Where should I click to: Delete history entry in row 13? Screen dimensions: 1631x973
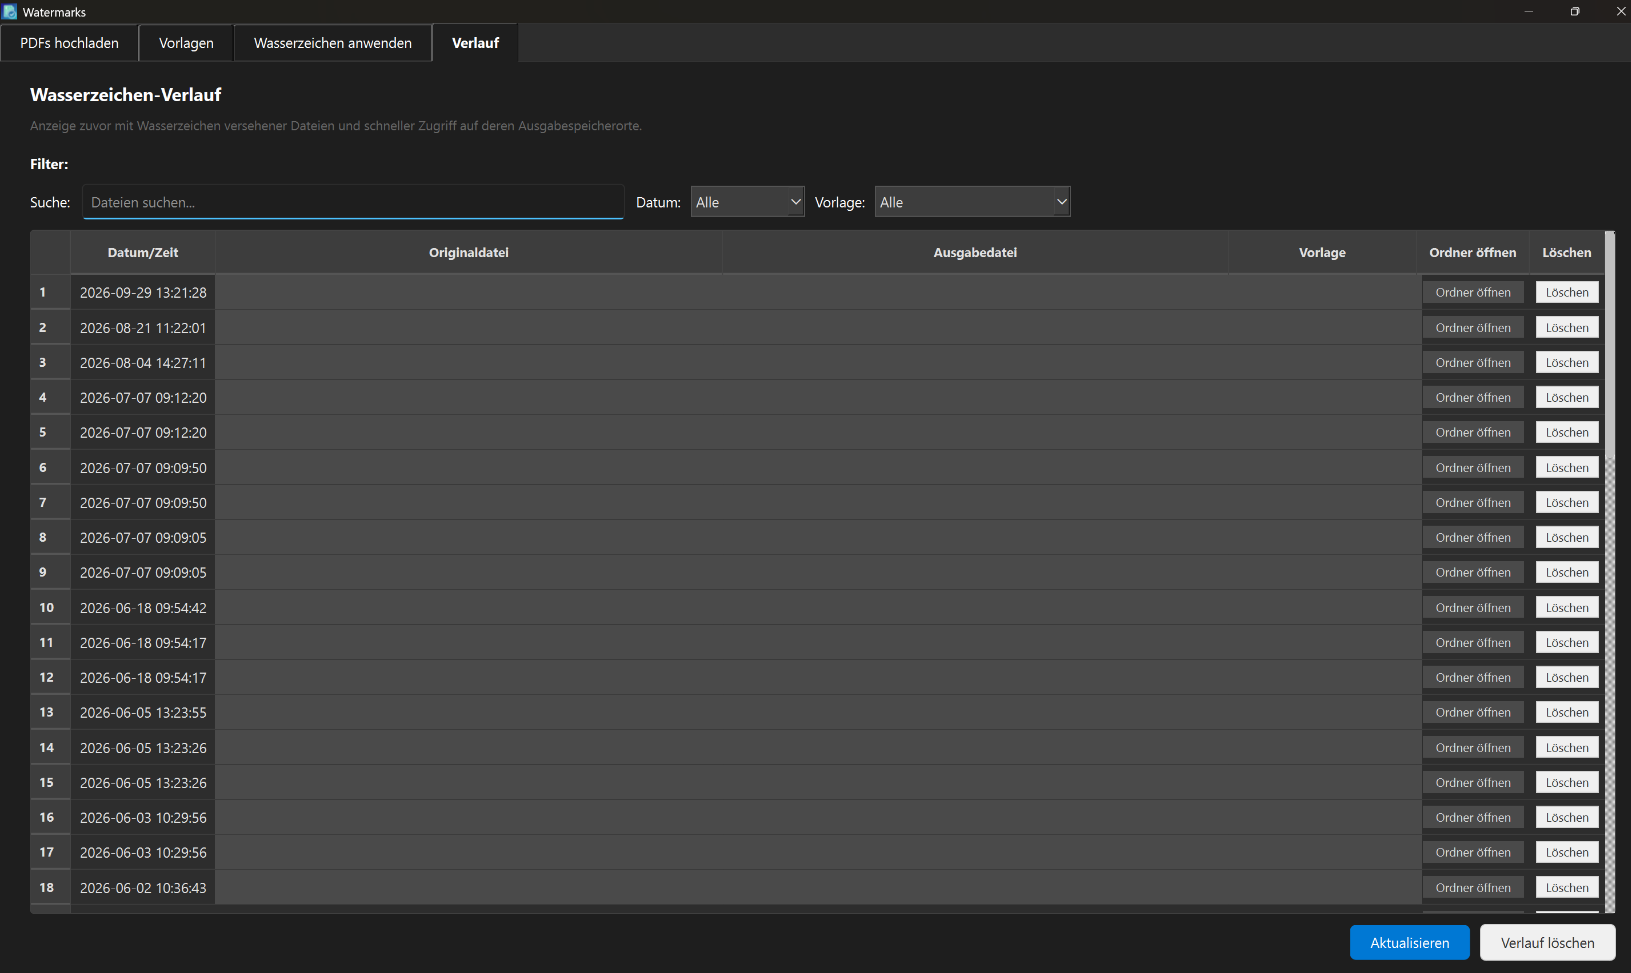point(1567,712)
